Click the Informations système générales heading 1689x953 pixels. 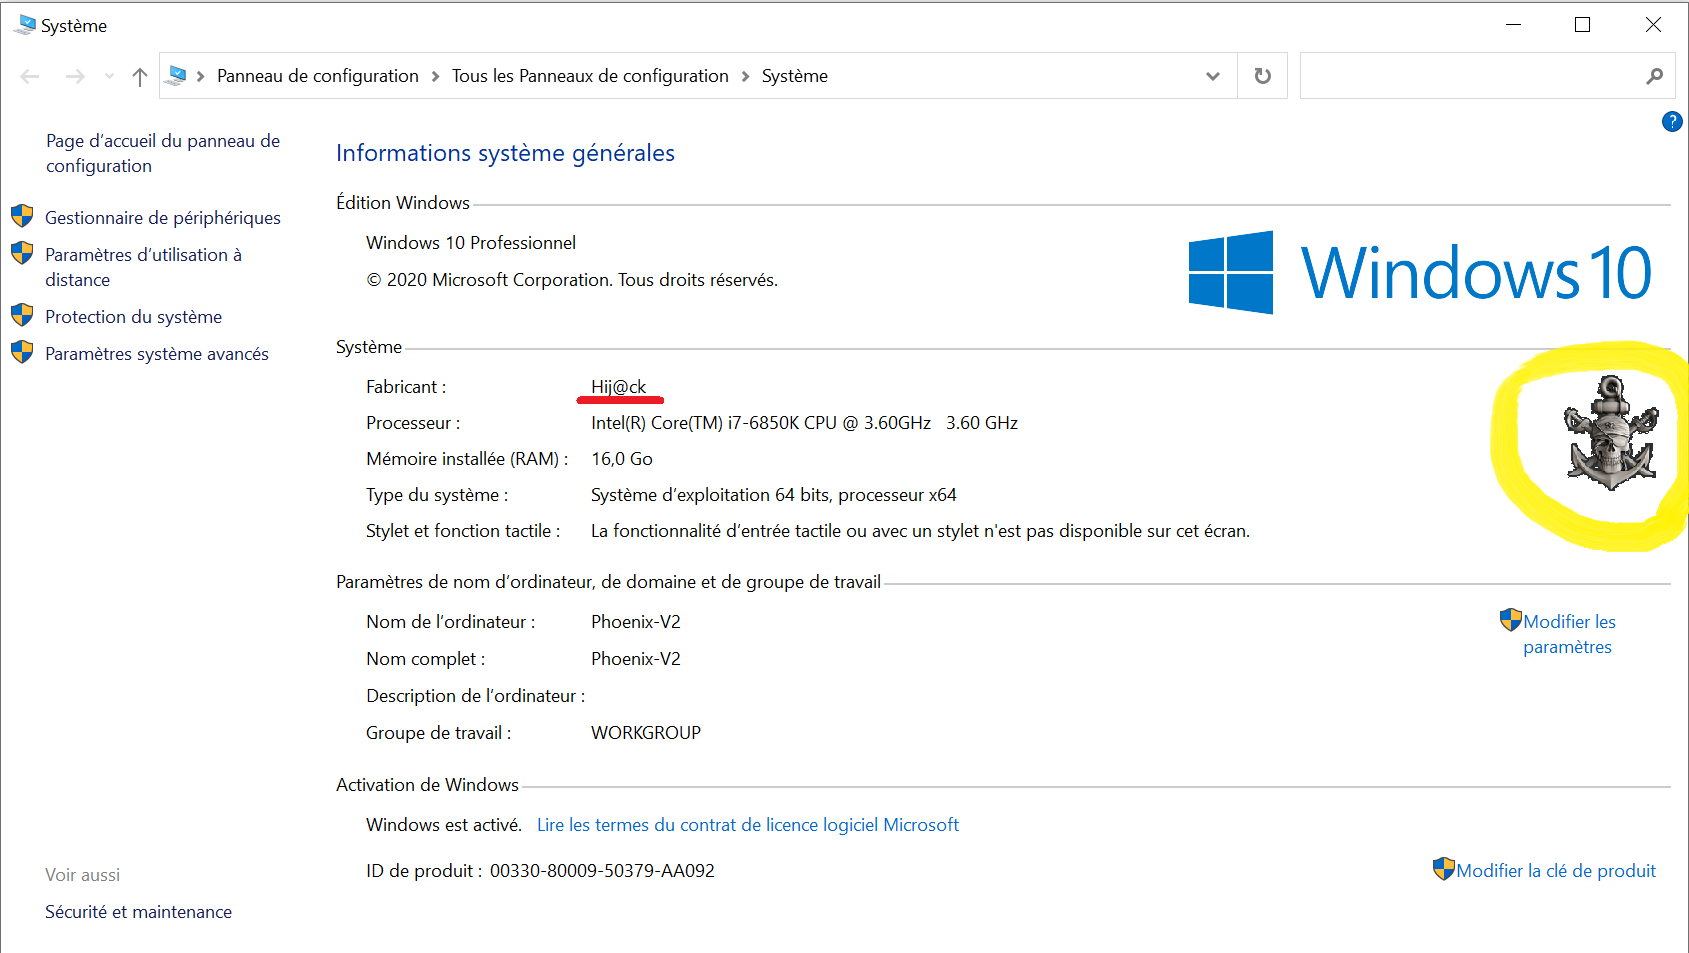505,153
